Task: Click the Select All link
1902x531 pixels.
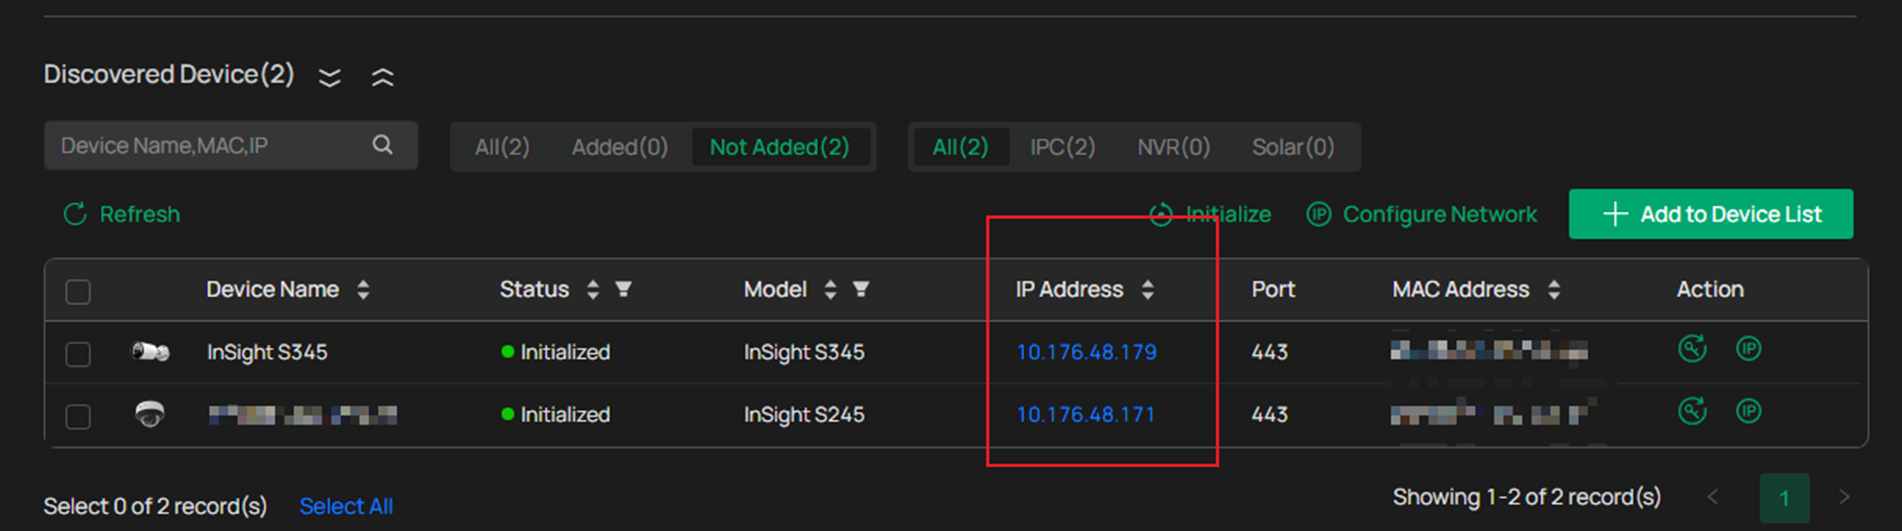Action: 346,506
